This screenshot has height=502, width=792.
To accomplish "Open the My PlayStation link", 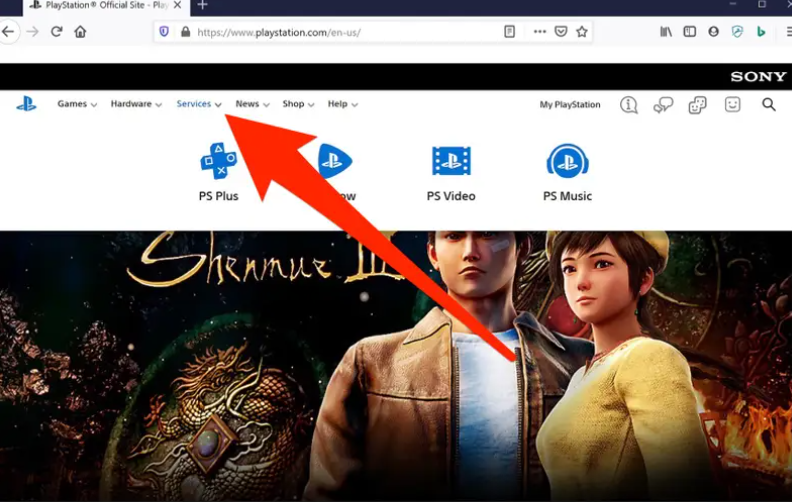I will (x=570, y=105).
